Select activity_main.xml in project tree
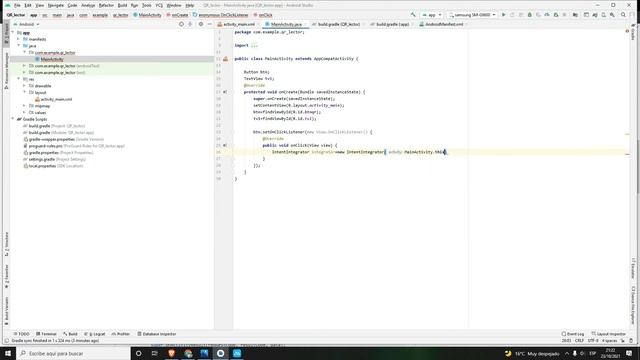This screenshot has height=360, width=640. click(x=56, y=99)
